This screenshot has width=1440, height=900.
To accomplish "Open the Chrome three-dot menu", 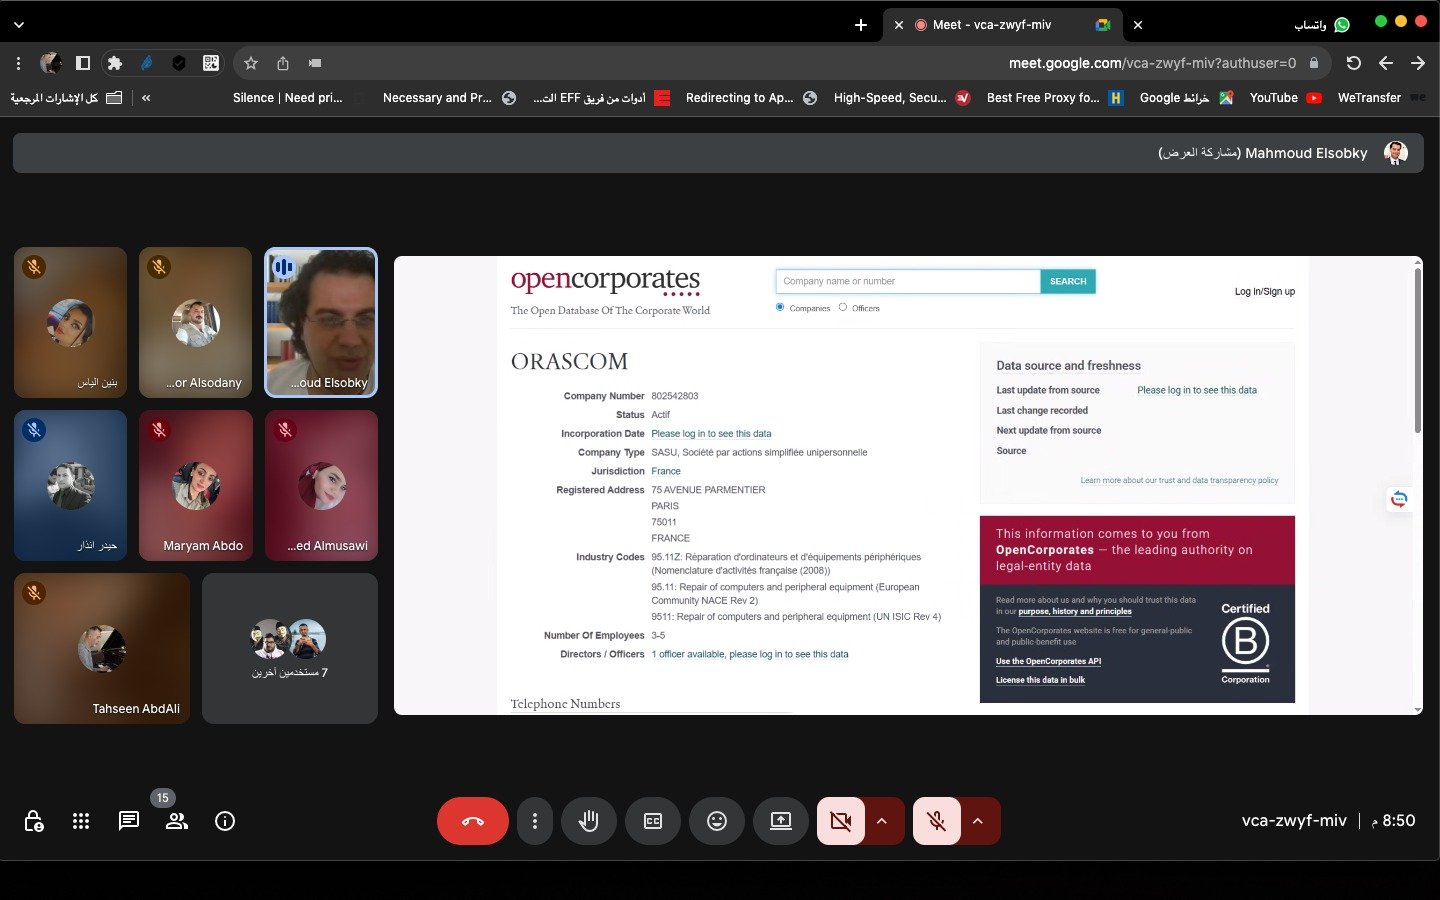I will 18,63.
